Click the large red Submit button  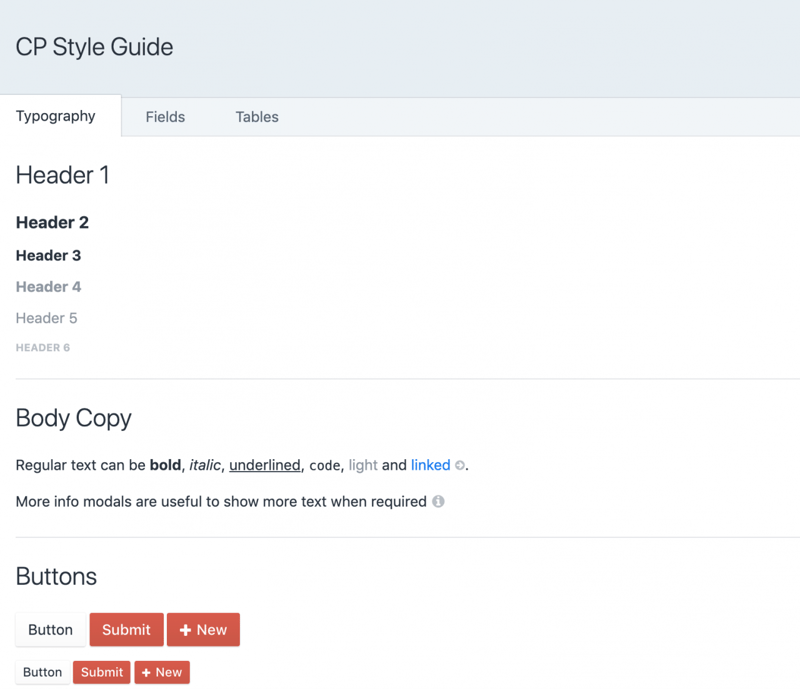coord(126,630)
